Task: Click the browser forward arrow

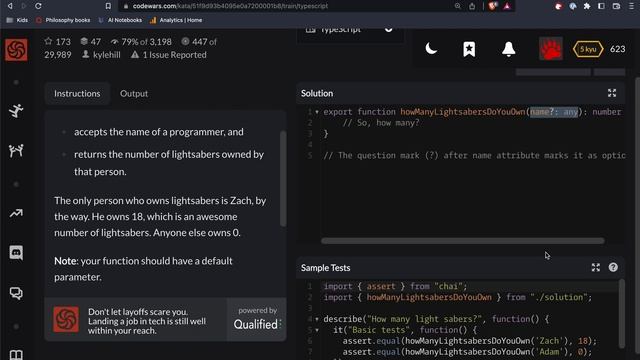Action: tap(24, 6)
